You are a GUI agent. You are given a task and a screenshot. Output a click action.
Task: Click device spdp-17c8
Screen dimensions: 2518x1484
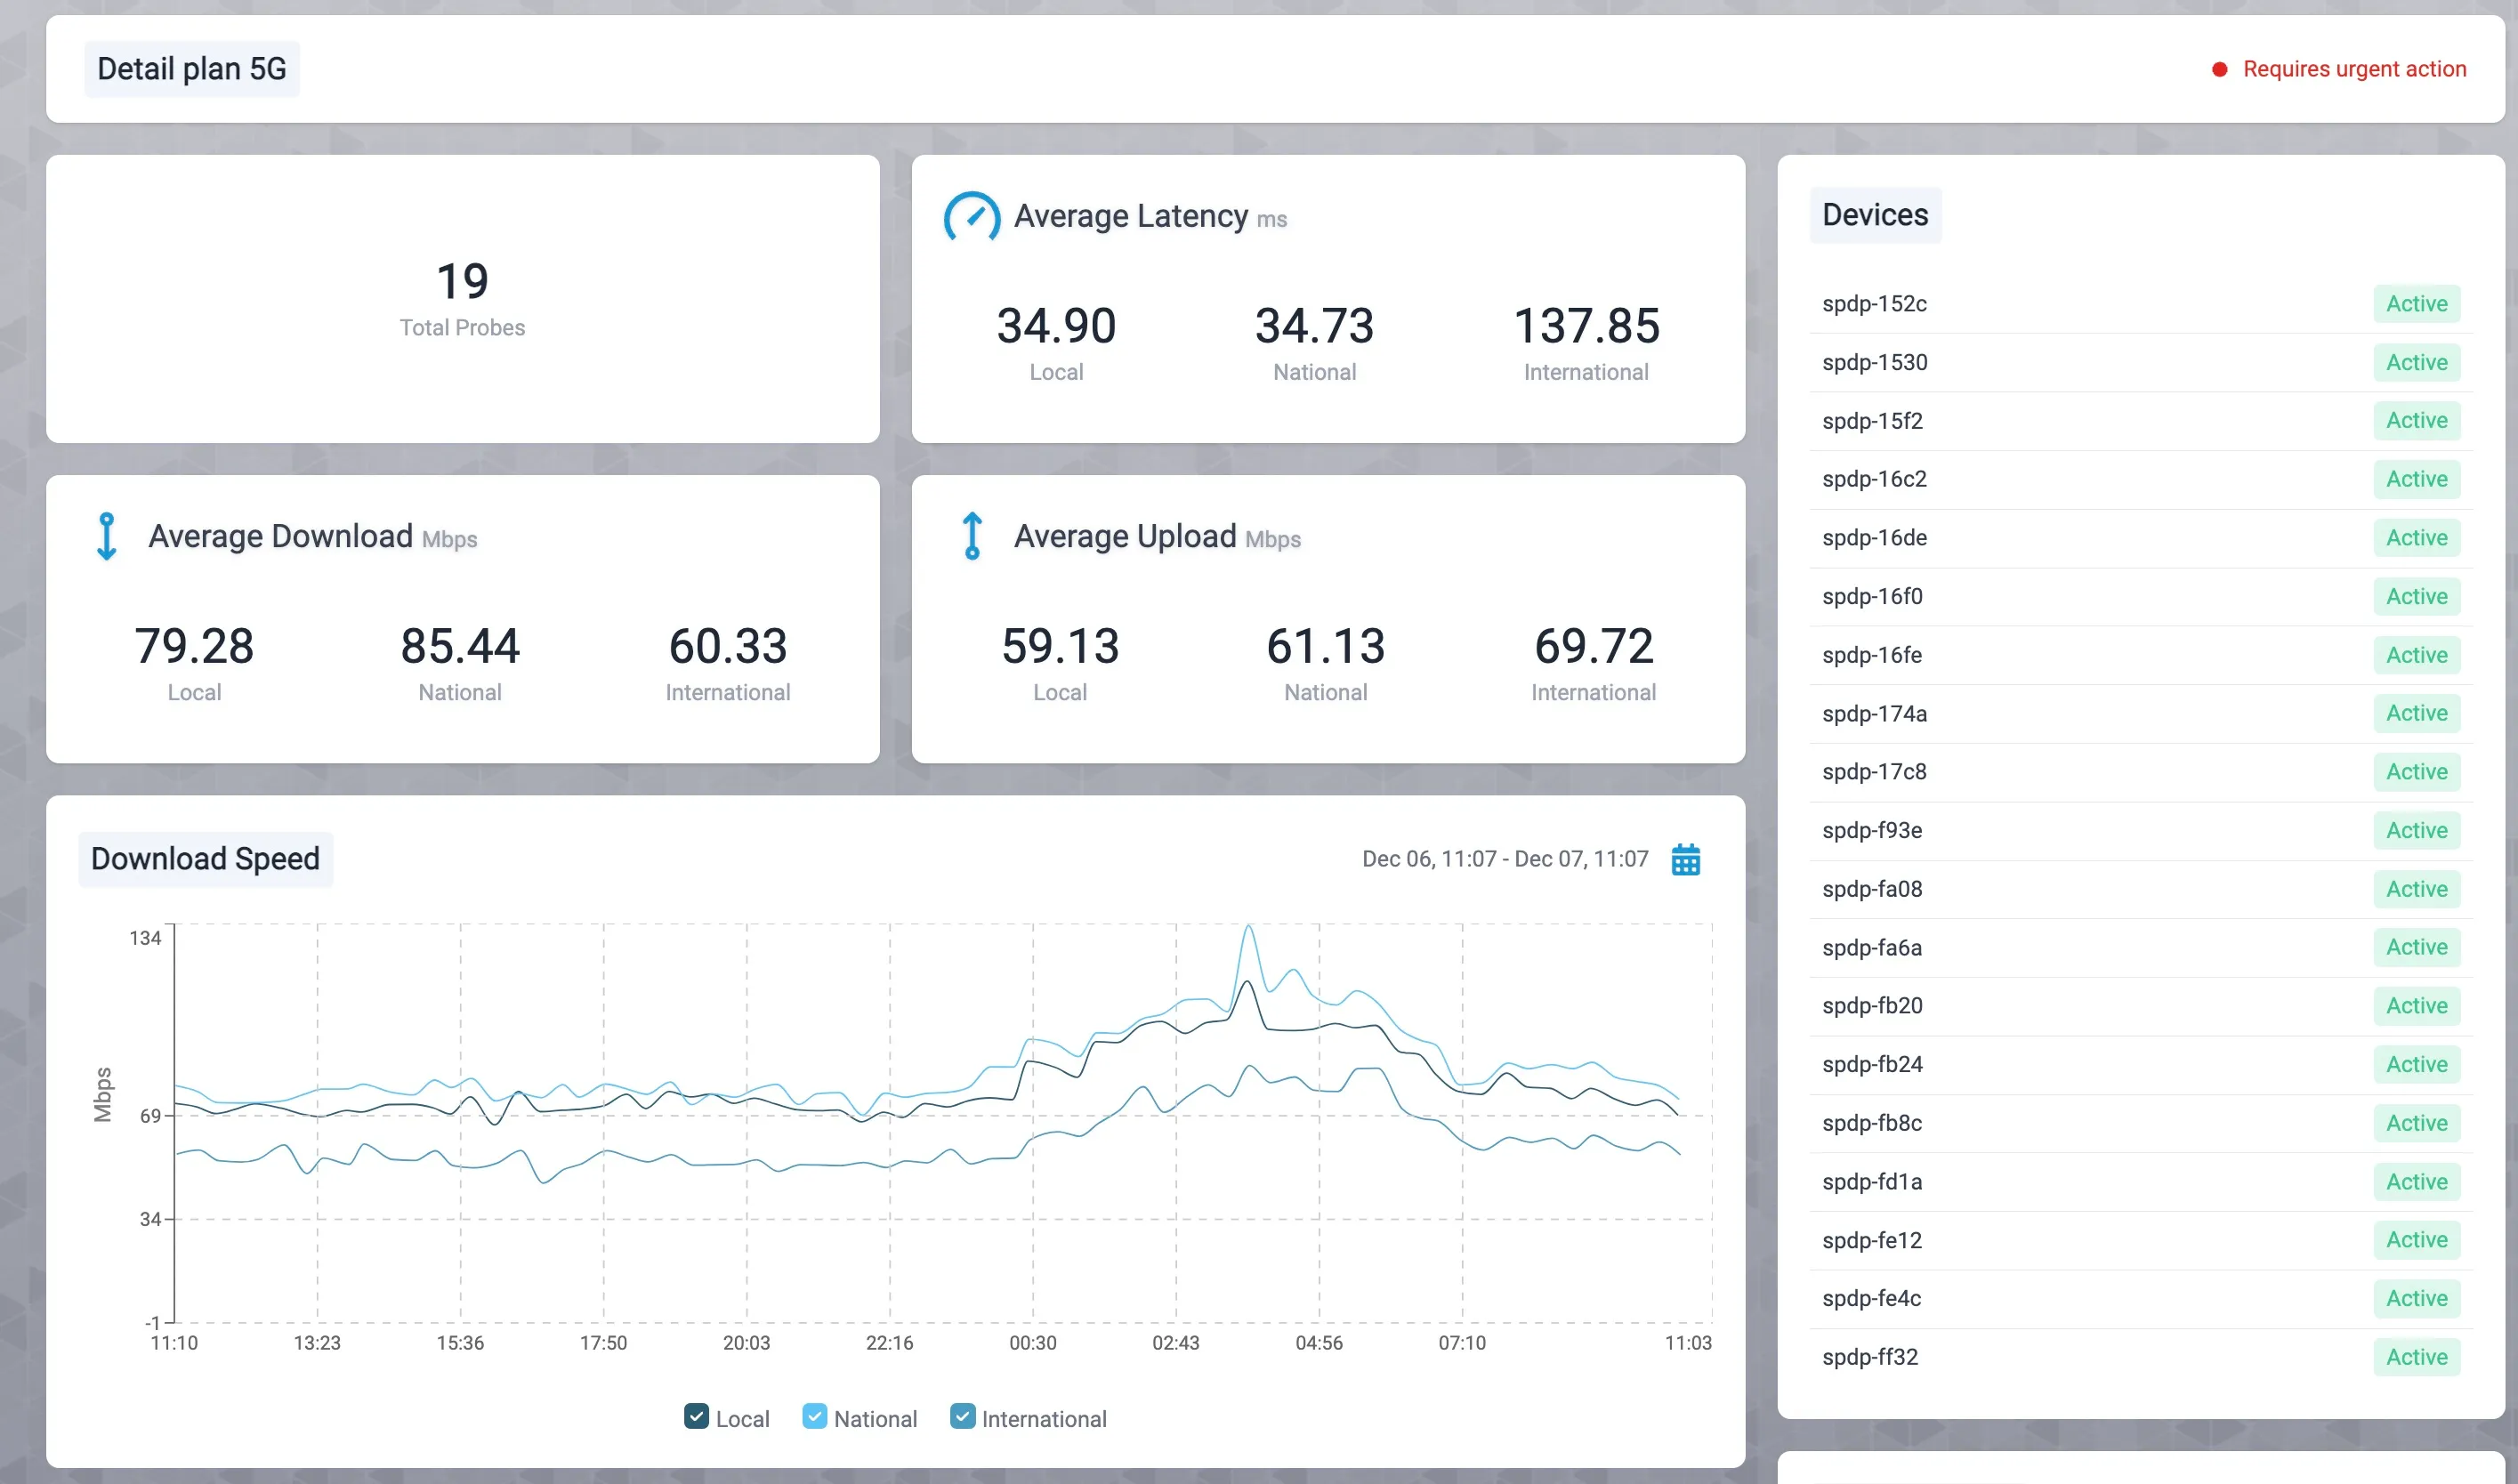point(2141,772)
